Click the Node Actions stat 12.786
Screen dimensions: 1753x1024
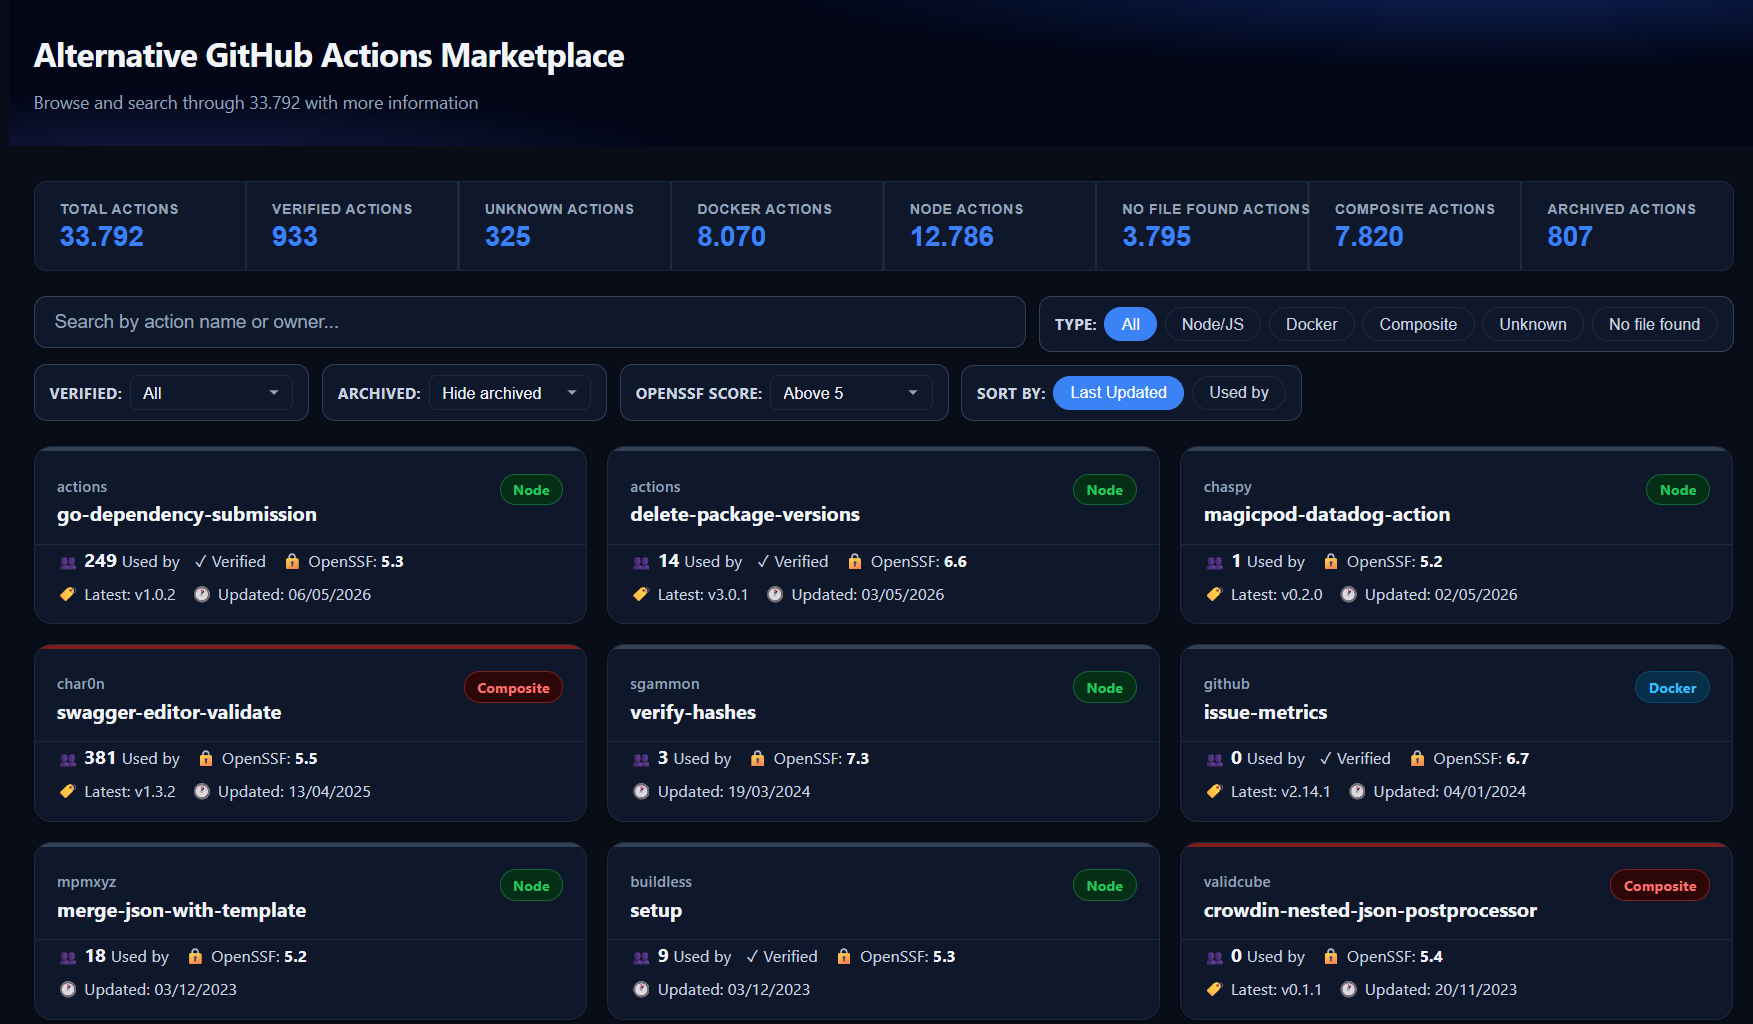(952, 237)
